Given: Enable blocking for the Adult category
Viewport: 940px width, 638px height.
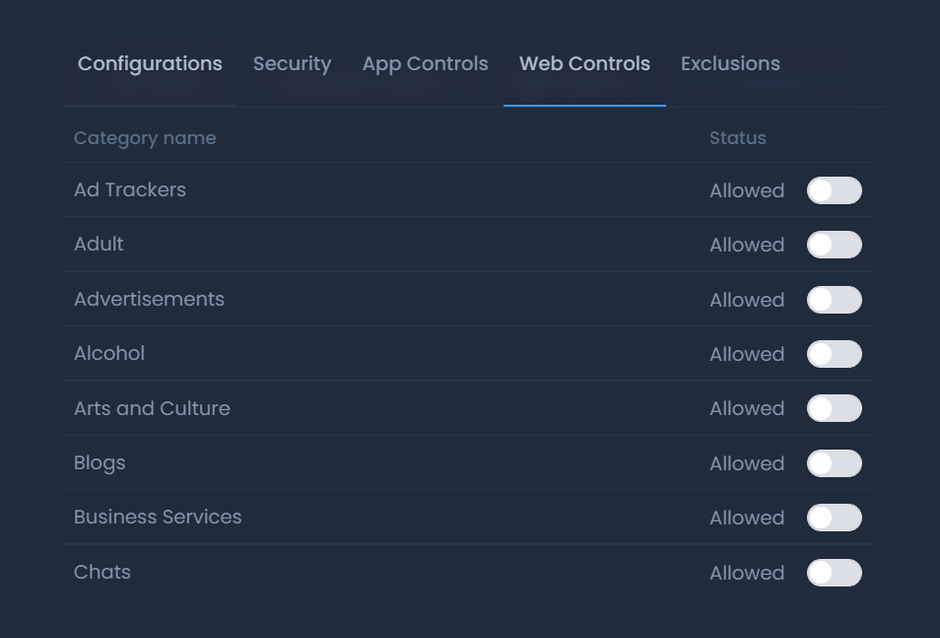Looking at the screenshot, I should [x=834, y=244].
